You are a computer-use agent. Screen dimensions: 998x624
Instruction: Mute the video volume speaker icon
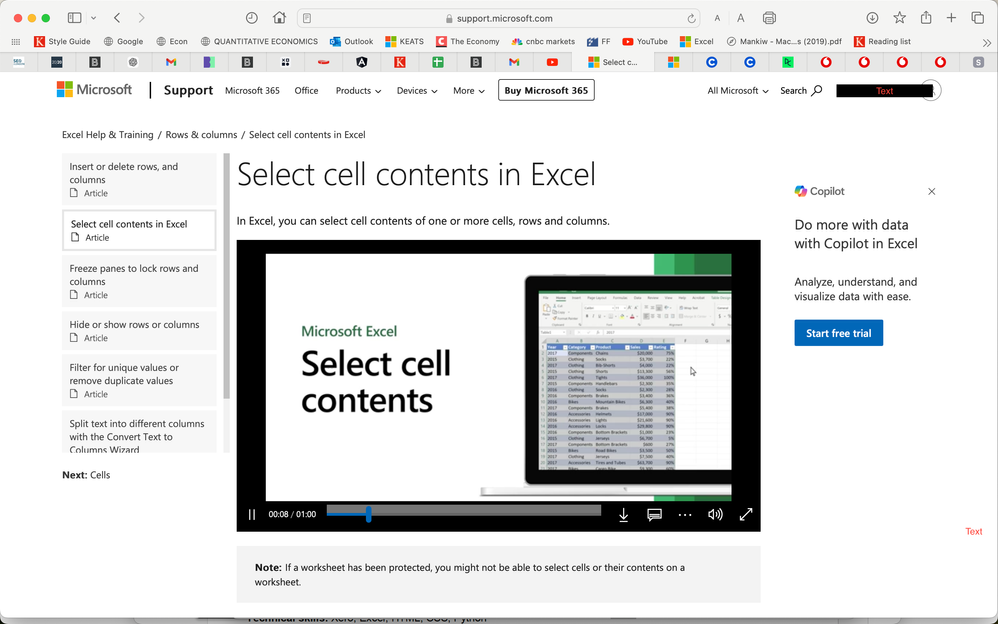tap(715, 514)
